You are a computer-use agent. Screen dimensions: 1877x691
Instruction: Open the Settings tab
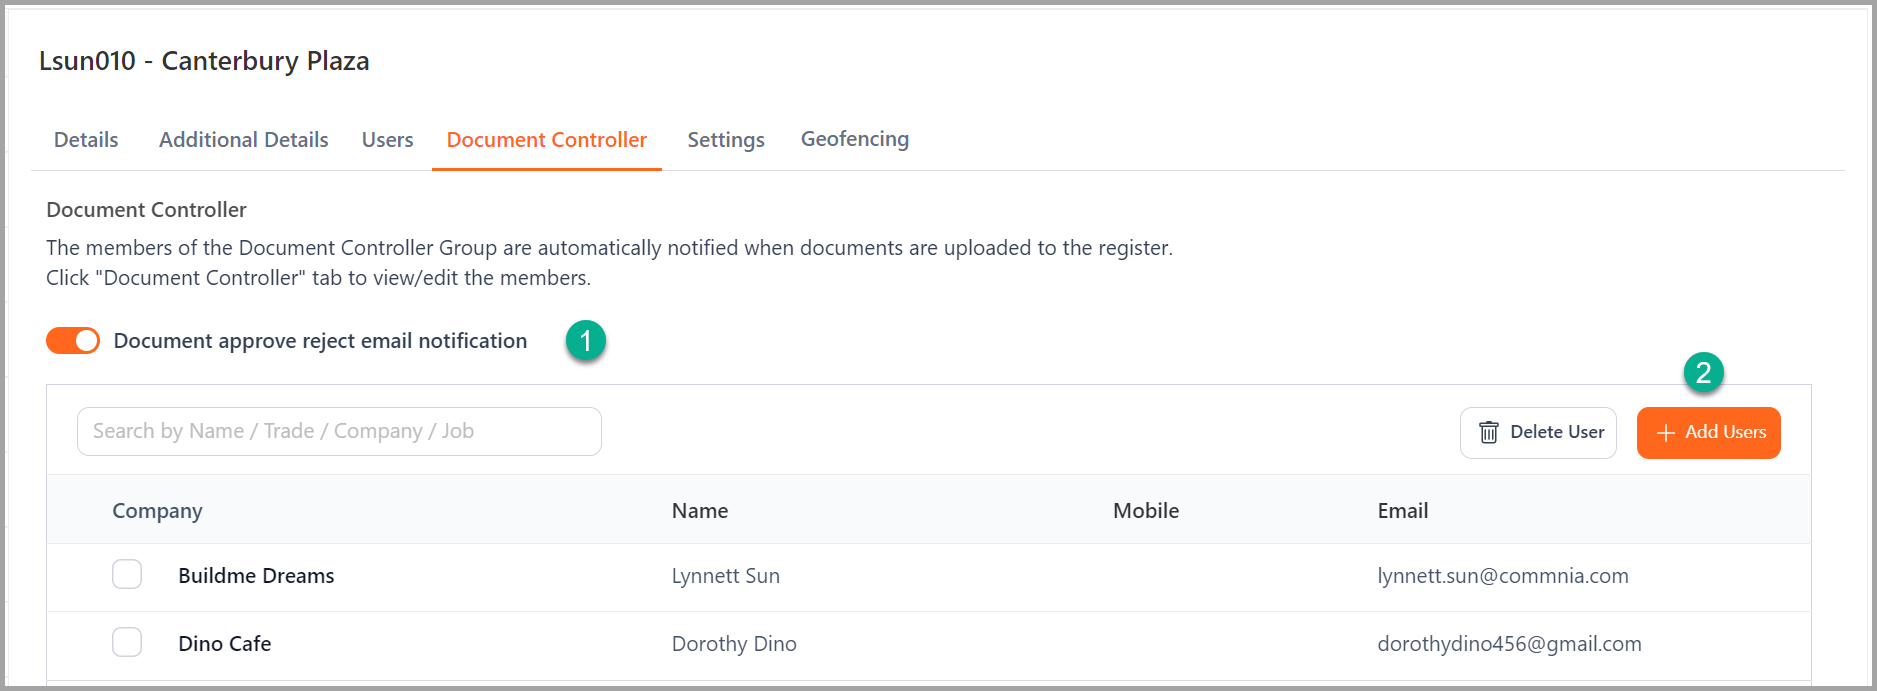tap(726, 140)
